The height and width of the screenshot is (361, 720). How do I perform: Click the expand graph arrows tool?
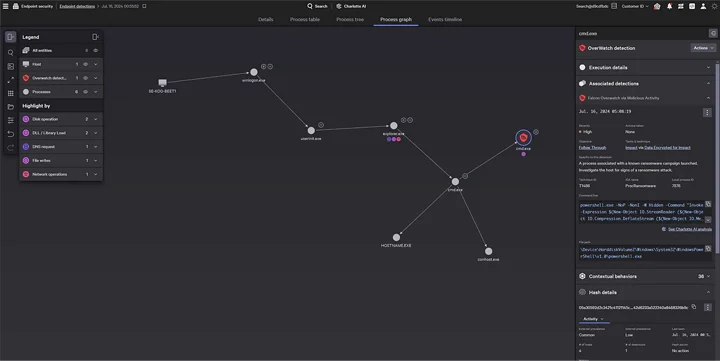point(11,80)
